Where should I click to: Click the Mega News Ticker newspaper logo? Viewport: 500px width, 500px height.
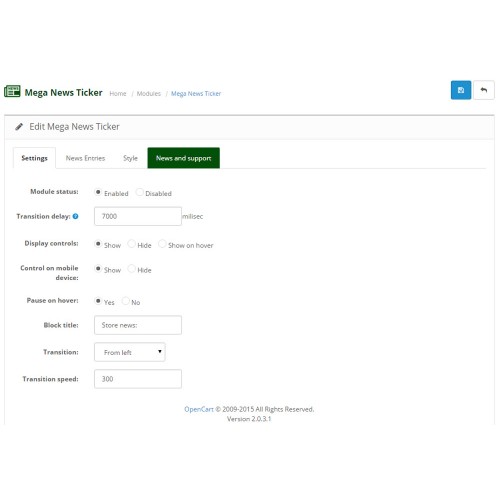(x=12, y=91)
